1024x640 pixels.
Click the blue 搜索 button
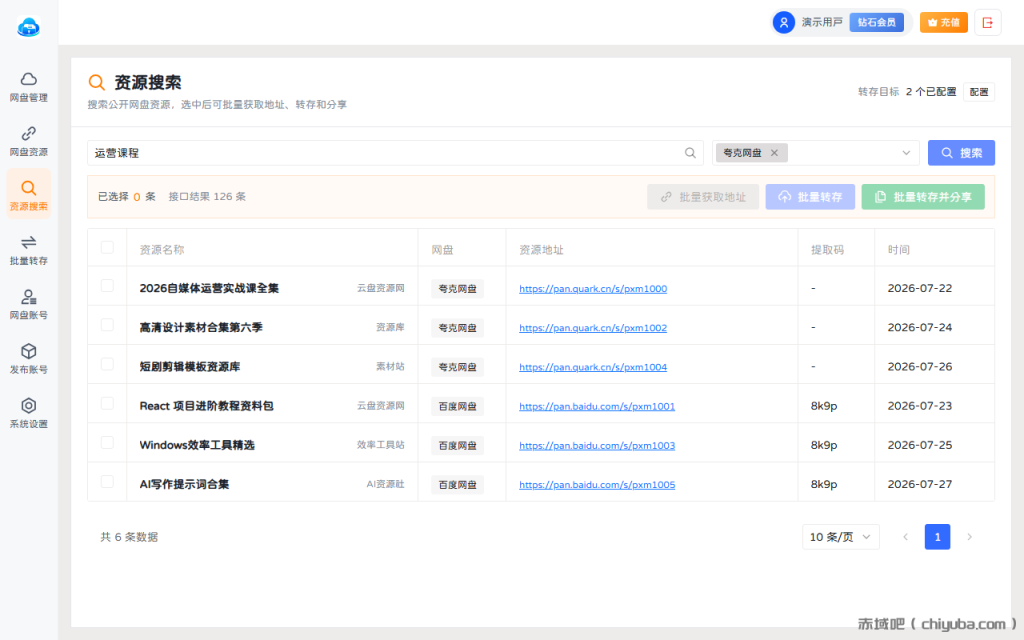[x=961, y=153]
